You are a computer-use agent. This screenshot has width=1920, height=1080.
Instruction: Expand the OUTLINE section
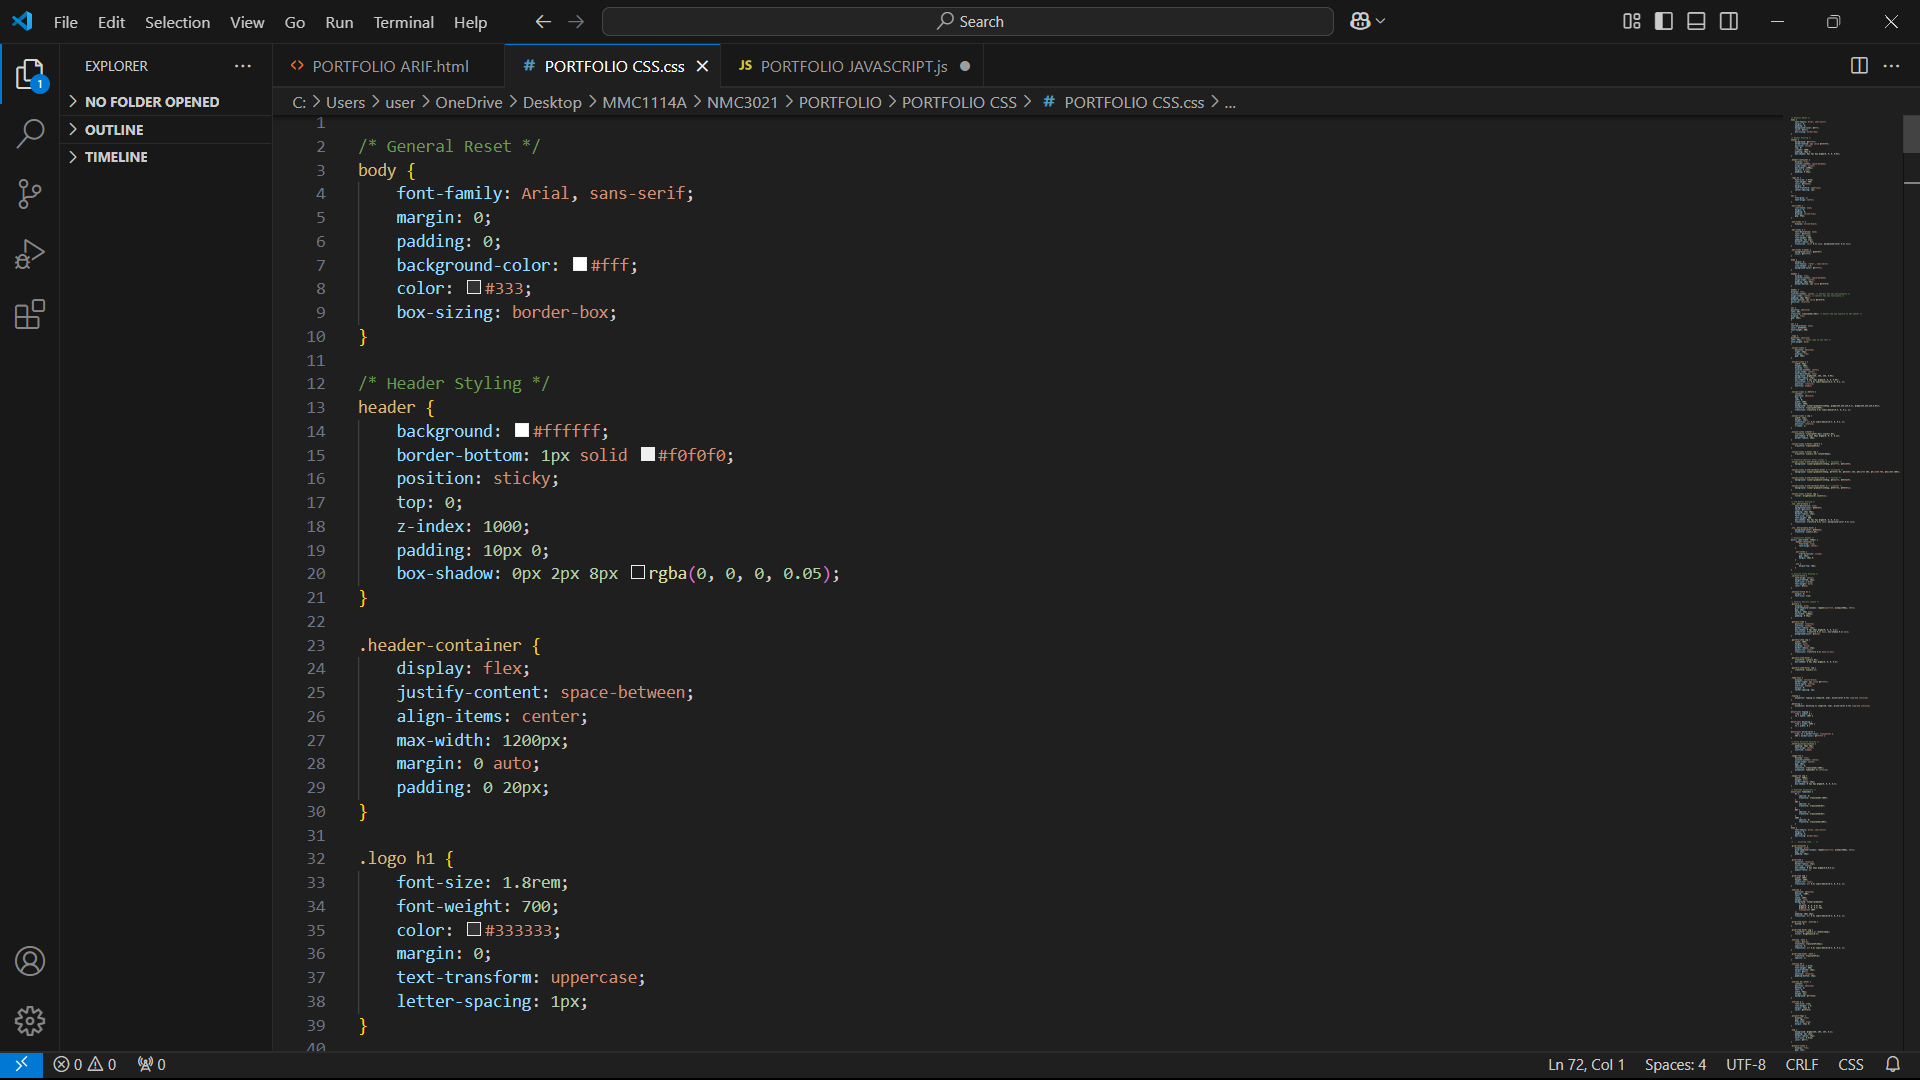166,130
